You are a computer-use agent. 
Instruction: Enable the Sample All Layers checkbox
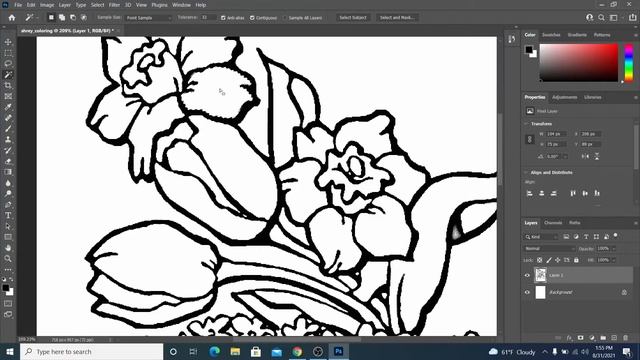pos(285,18)
